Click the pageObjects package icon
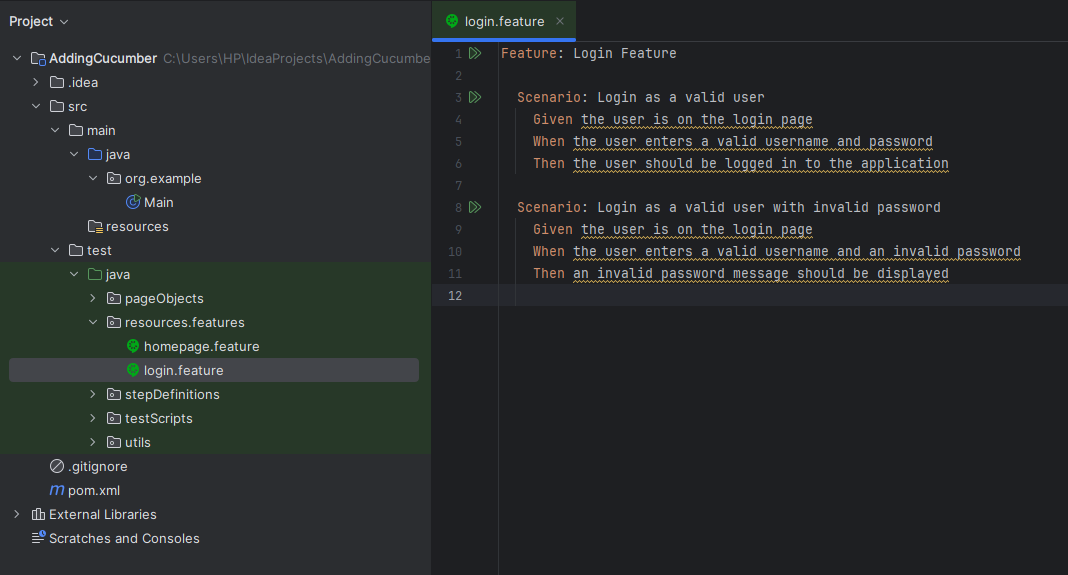The image size is (1068, 575). pyautogui.click(x=114, y=298)
